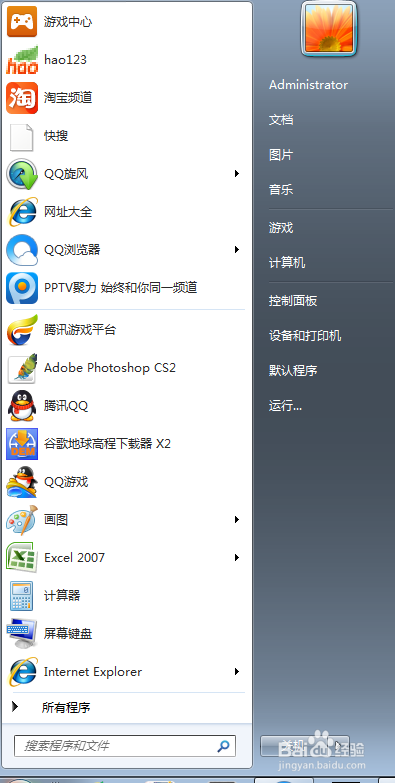Open 谷歌地球高程下载器 X2 DEM icon
The width and height of the screenshot is (395, 783).
[x=22, y=443]
